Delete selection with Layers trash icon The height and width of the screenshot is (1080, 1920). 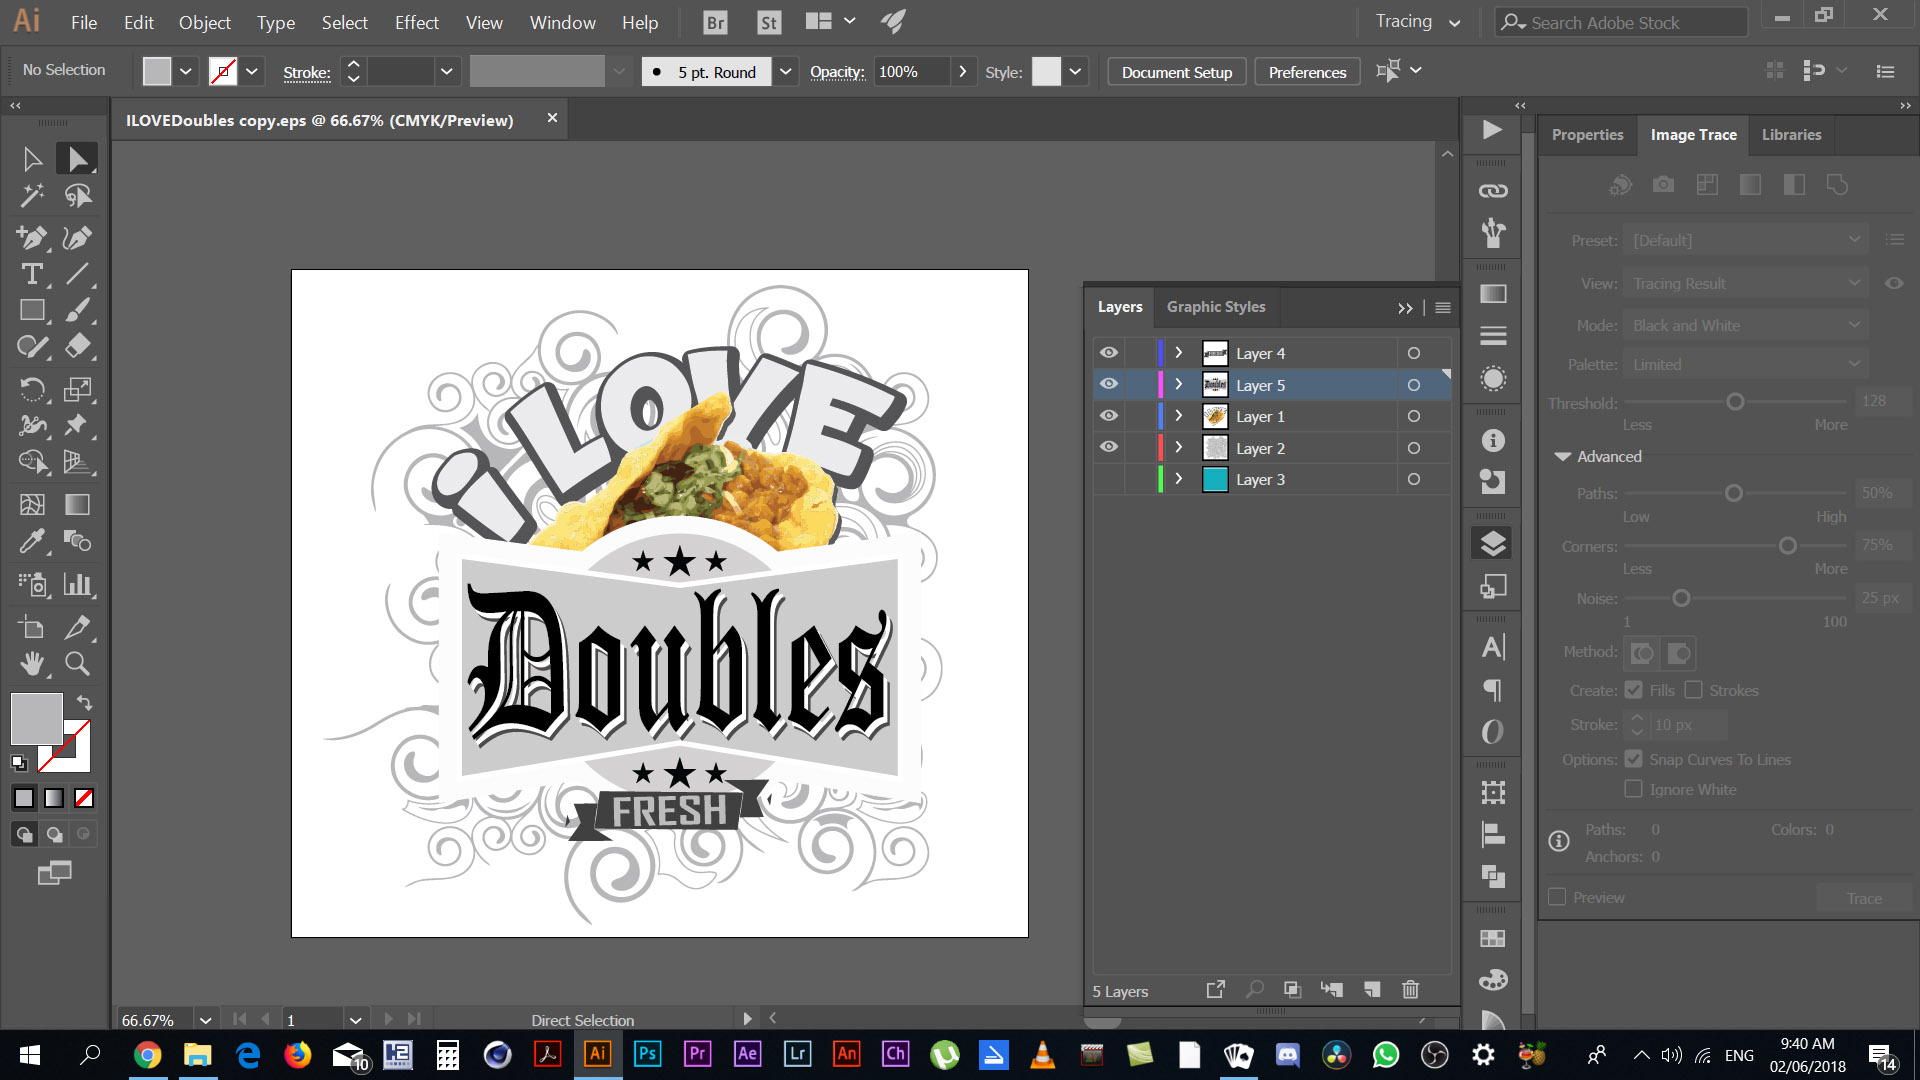tap(1410, 990)
